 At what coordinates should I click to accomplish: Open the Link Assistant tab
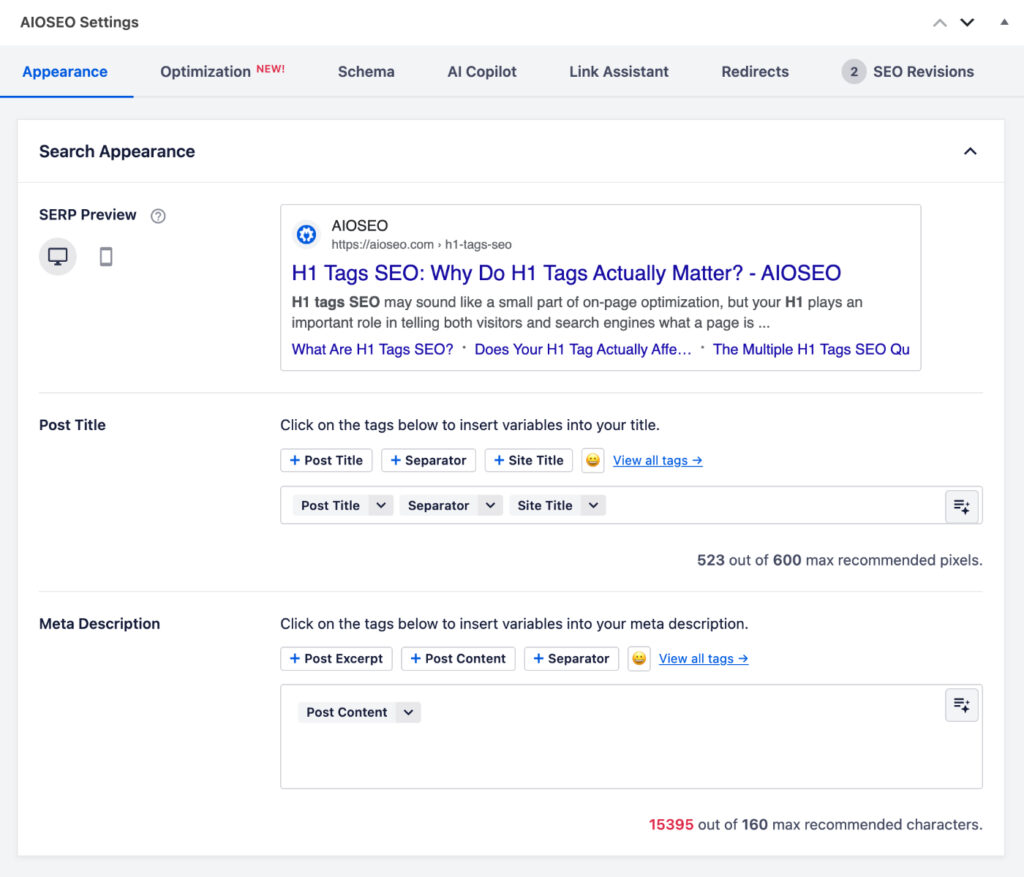(x=618, y=72)
